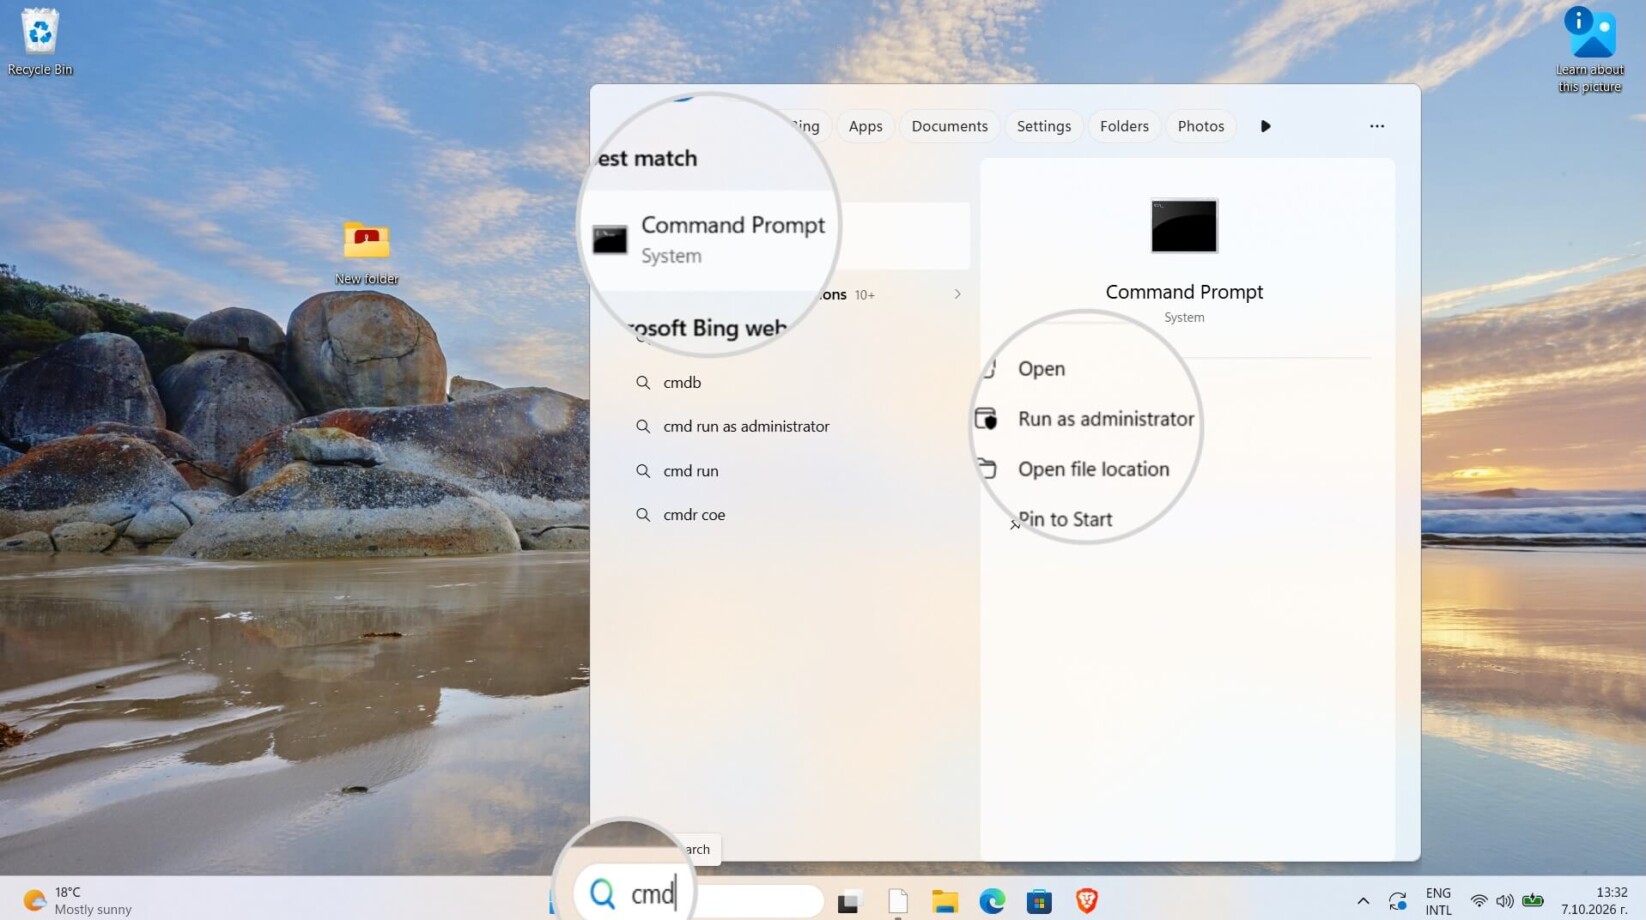Expand more suggestions chevron beside 10+
This screenshot has width=1646, height=920.
(957, 294)
